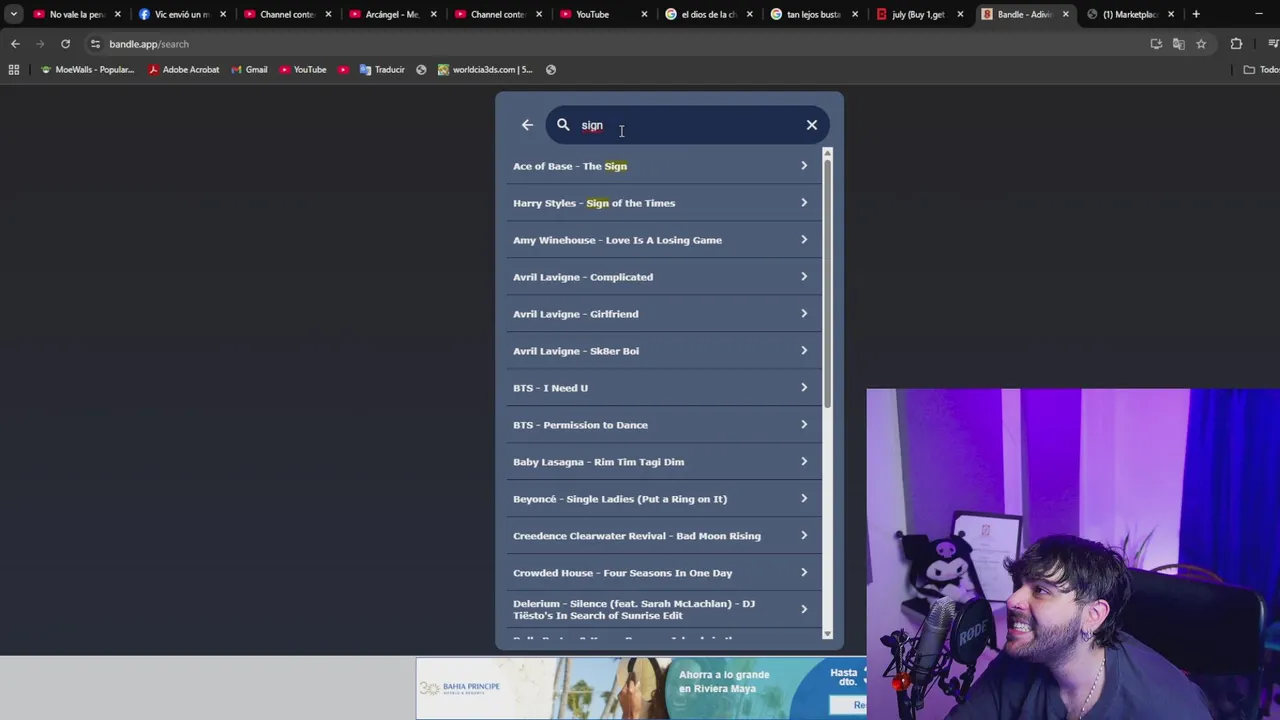
Task: Reload the bandle.app page
Action: [x=65, y=44]
